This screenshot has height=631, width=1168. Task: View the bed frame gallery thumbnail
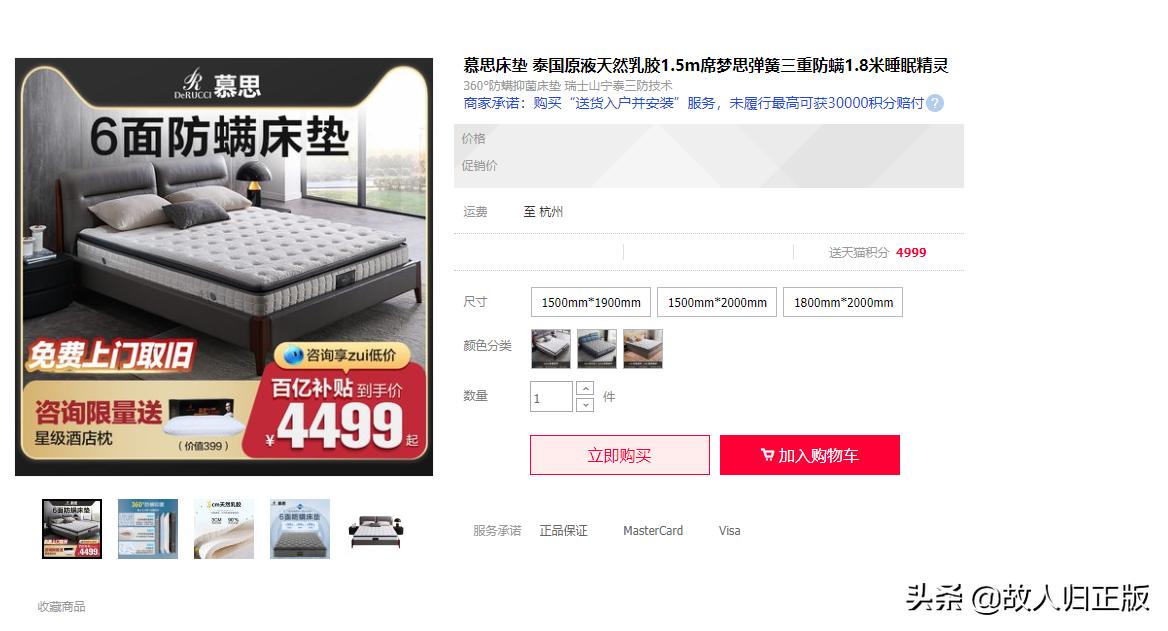(376, 529)
